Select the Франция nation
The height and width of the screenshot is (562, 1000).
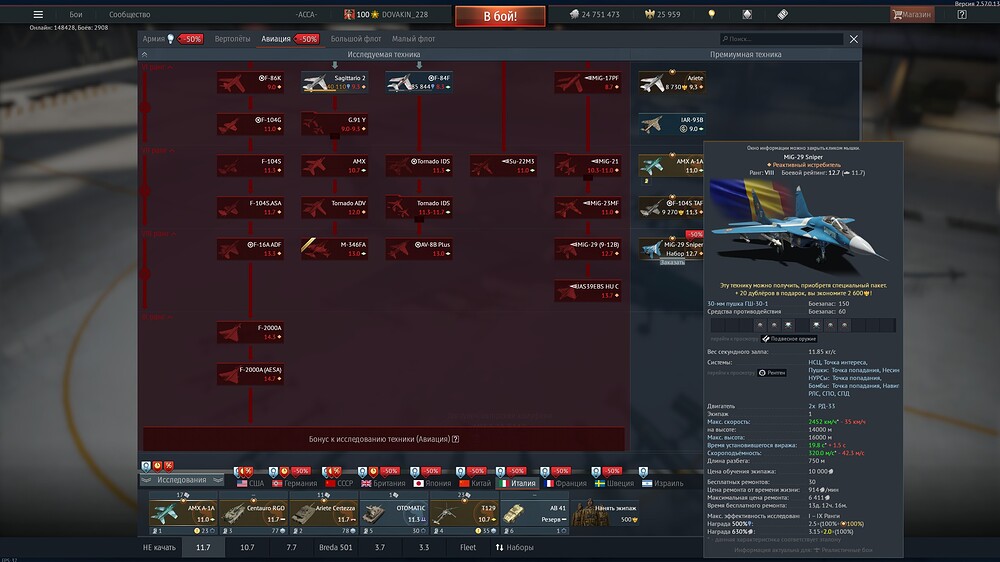(x=565, y=484)
